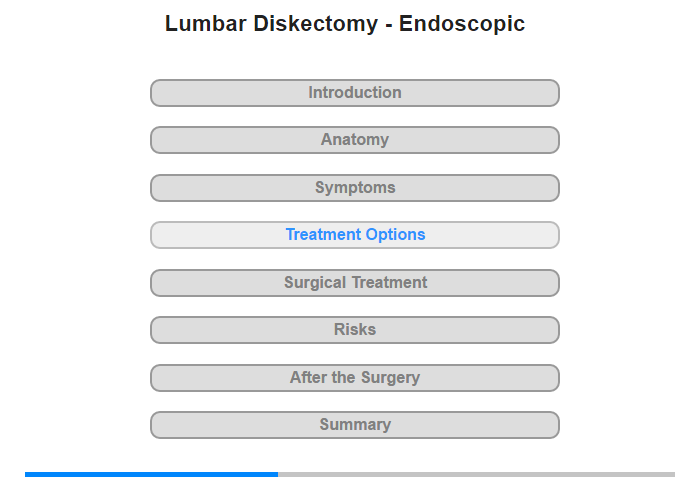
Task: Click the highlighted Treatment Options button
Action: [354, 235]
